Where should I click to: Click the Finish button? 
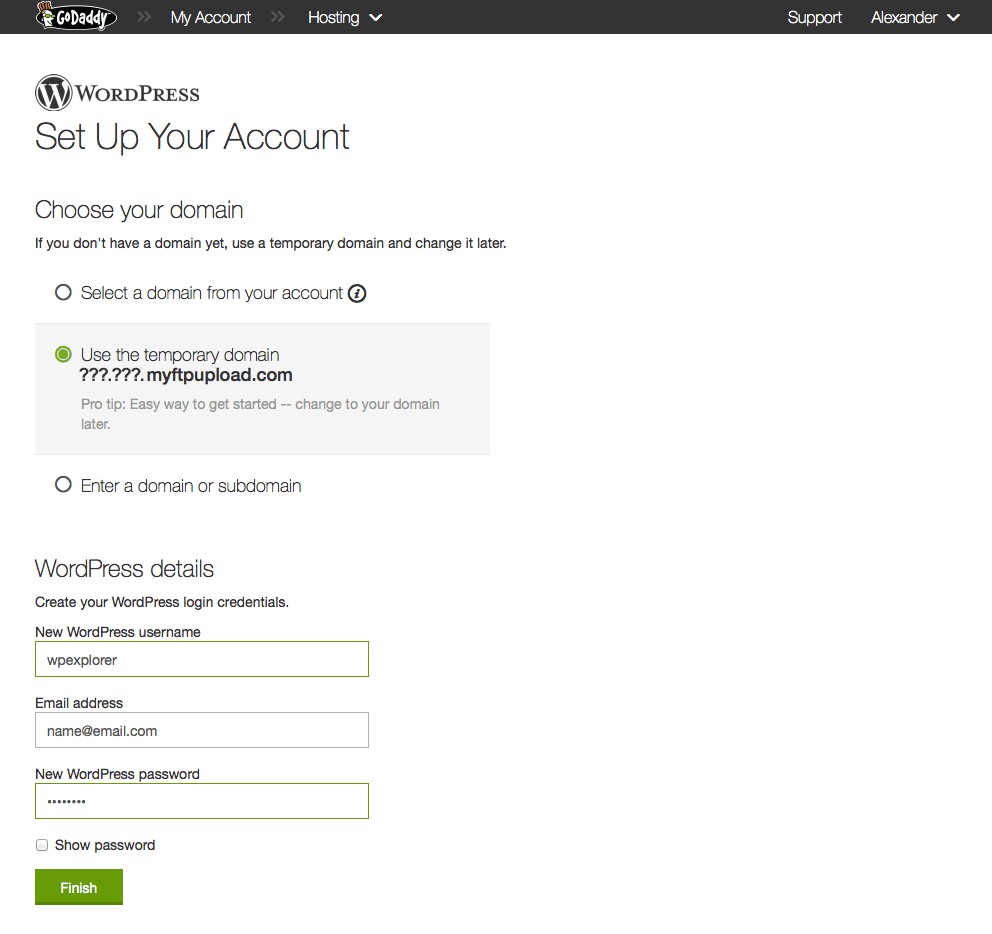[78, 887]
